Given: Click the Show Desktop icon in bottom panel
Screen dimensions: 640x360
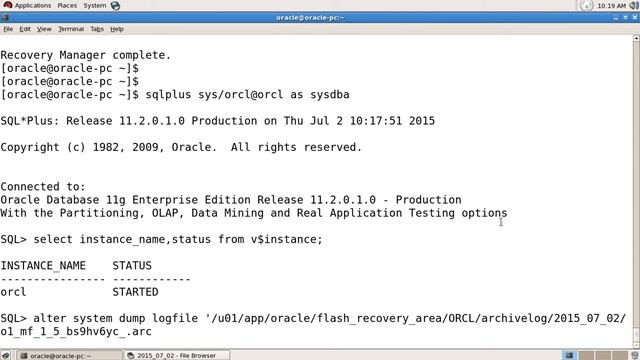Looking at the screenshot, I should [x=5, y=356].
